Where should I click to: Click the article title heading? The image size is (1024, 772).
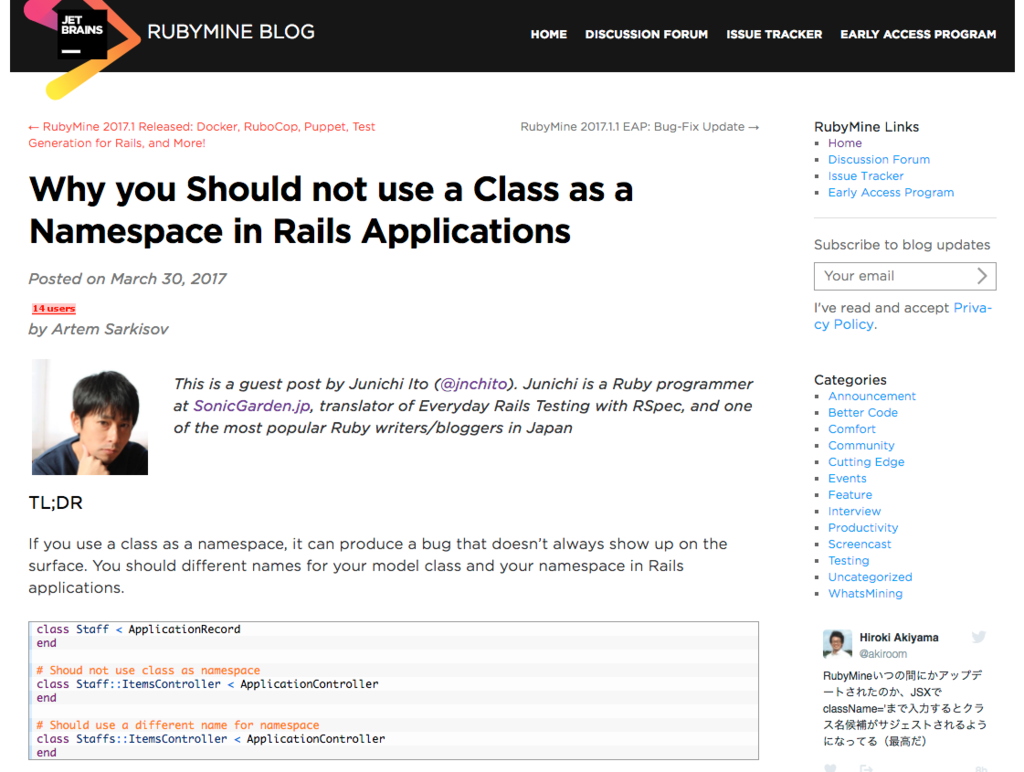331,210
